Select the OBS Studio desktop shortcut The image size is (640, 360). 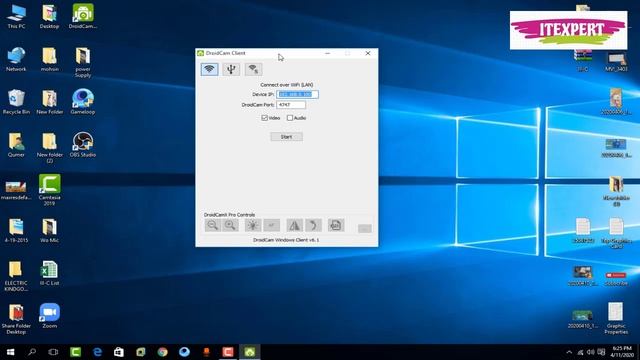click(82, 145)
